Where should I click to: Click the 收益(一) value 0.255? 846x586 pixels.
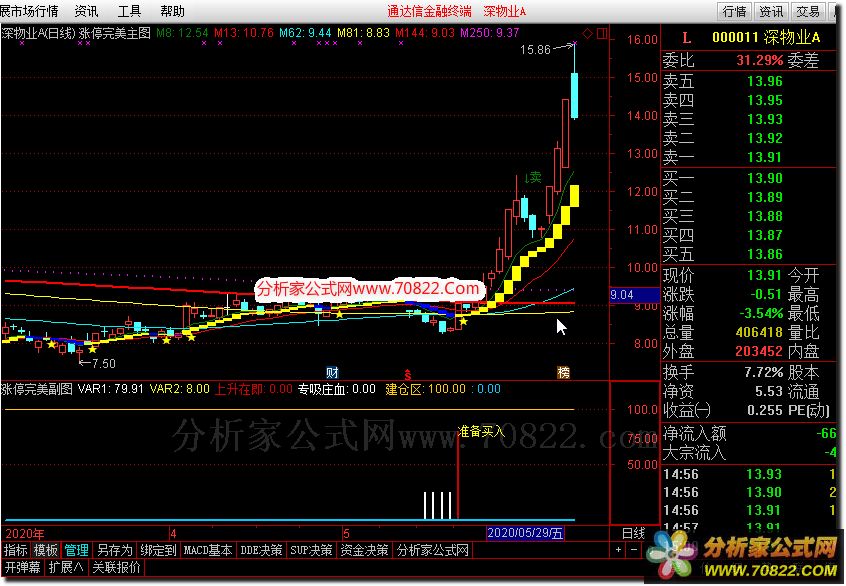click(x=765, y=411)
